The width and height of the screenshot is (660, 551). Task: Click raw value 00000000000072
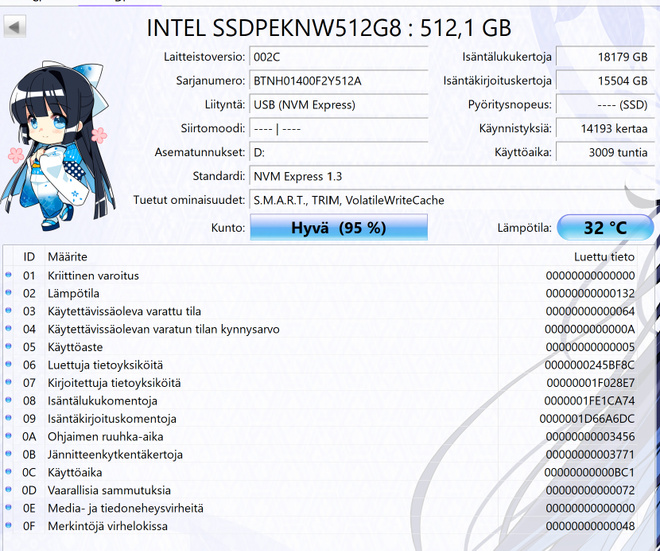click(590, 490)
